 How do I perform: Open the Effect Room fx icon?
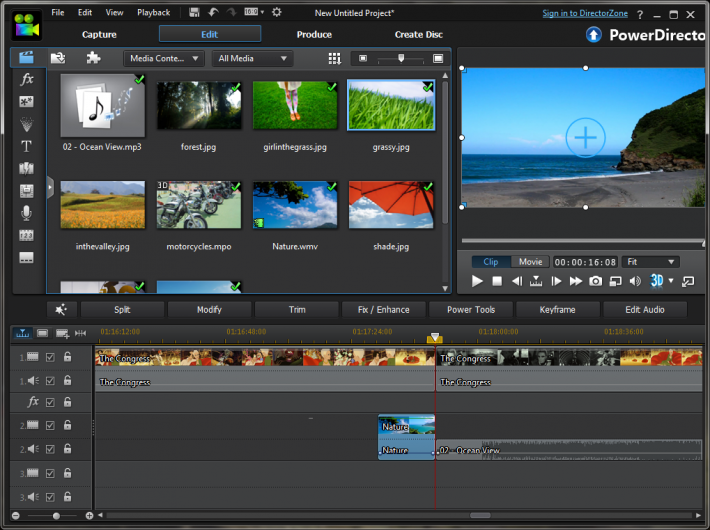[27, 79]
